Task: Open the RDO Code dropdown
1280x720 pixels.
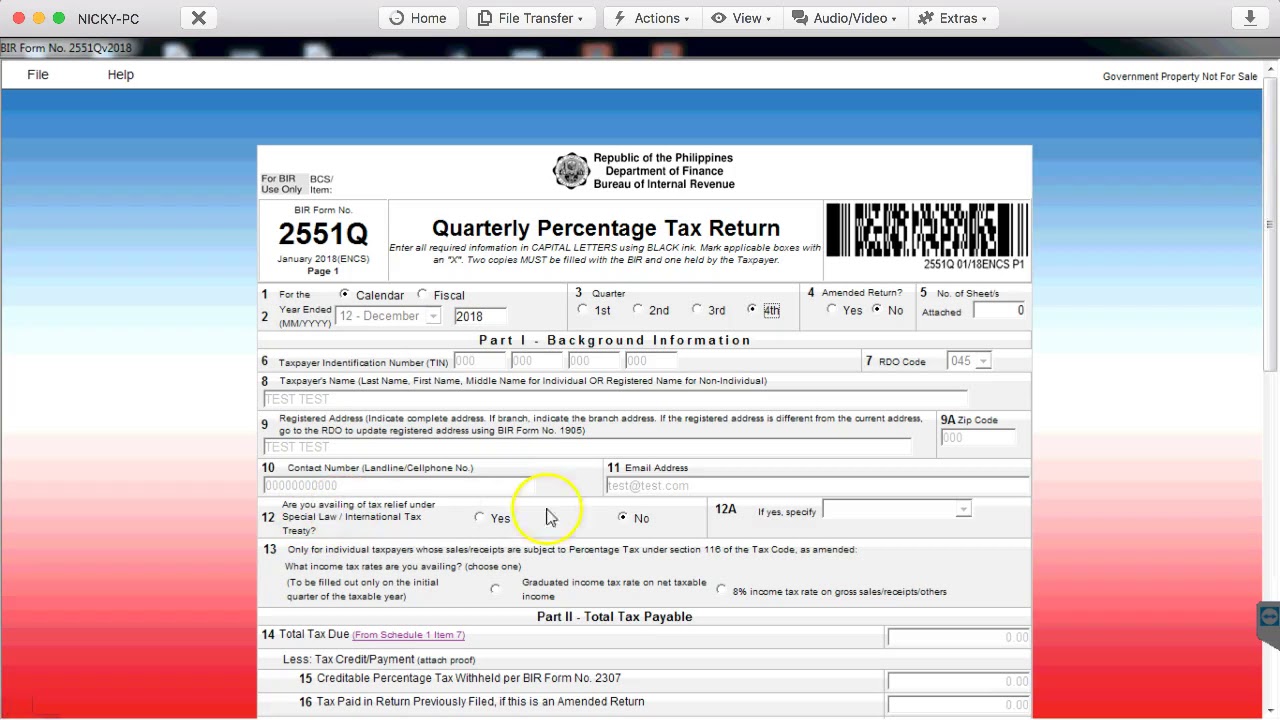Action: [x=969, y=361]
